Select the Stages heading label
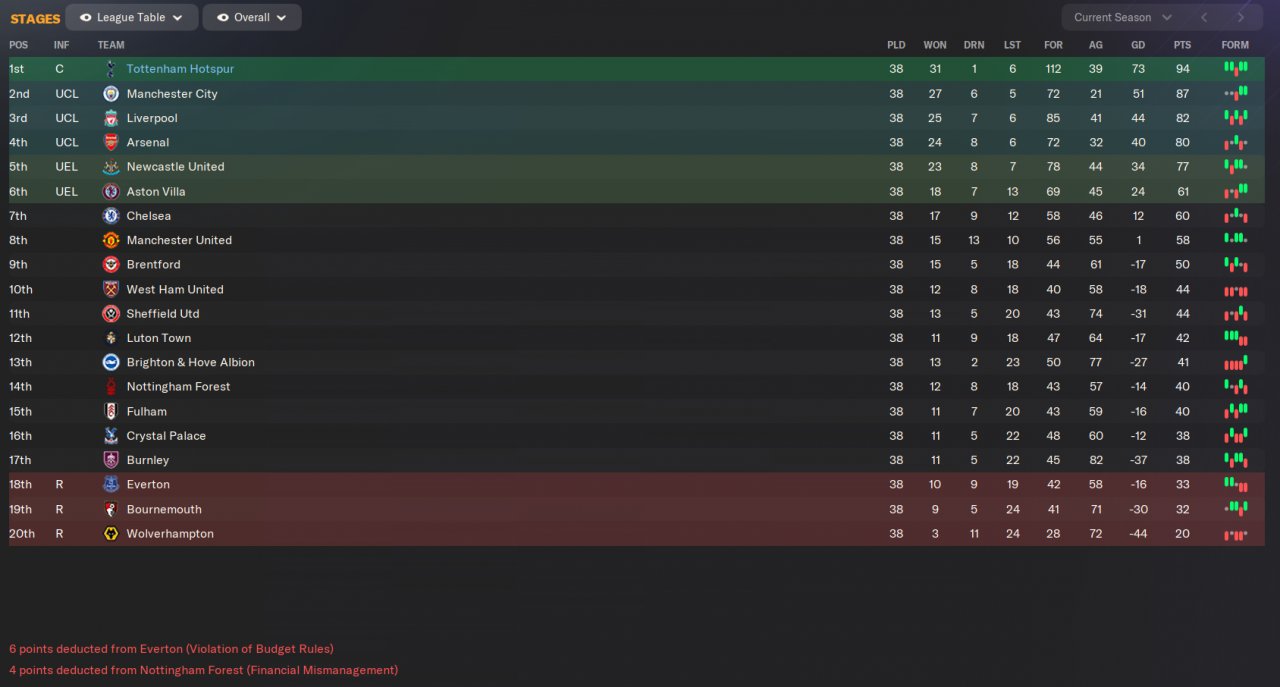 (x=35, y=18)
